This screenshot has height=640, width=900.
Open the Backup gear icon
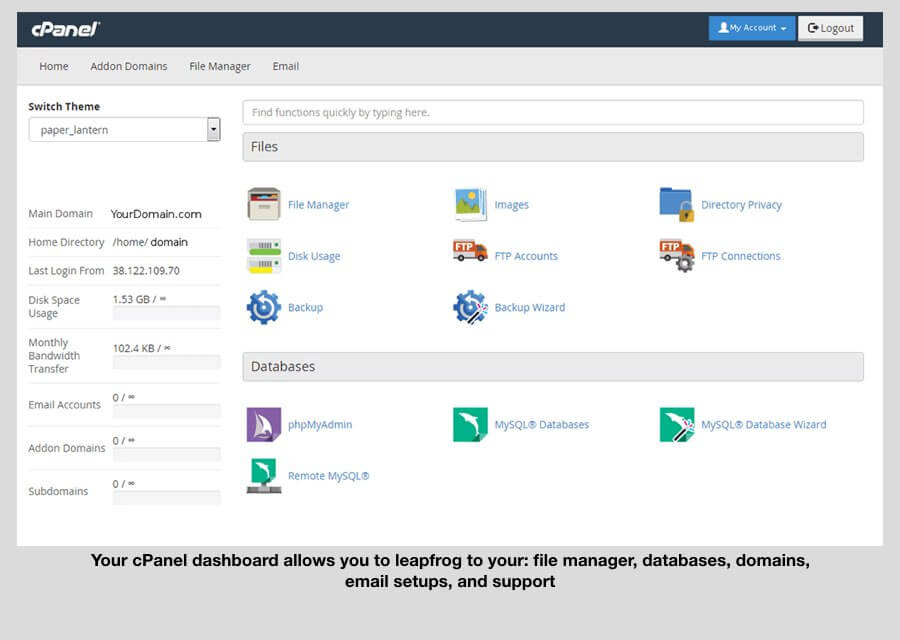click(264, 307)
